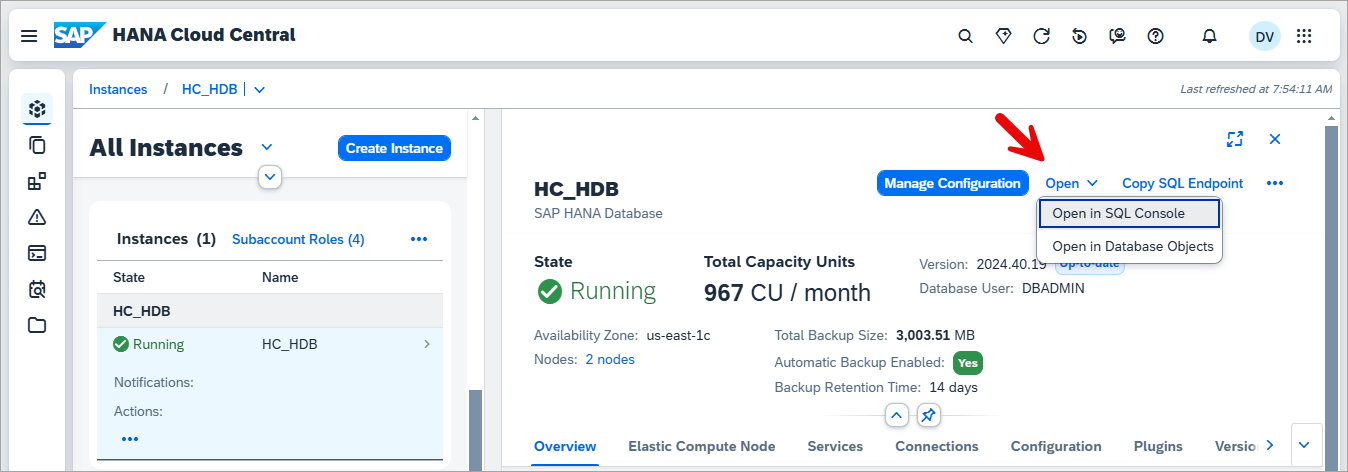Pin the header with pin icon

pyautogui.click(x=929, y=415)
